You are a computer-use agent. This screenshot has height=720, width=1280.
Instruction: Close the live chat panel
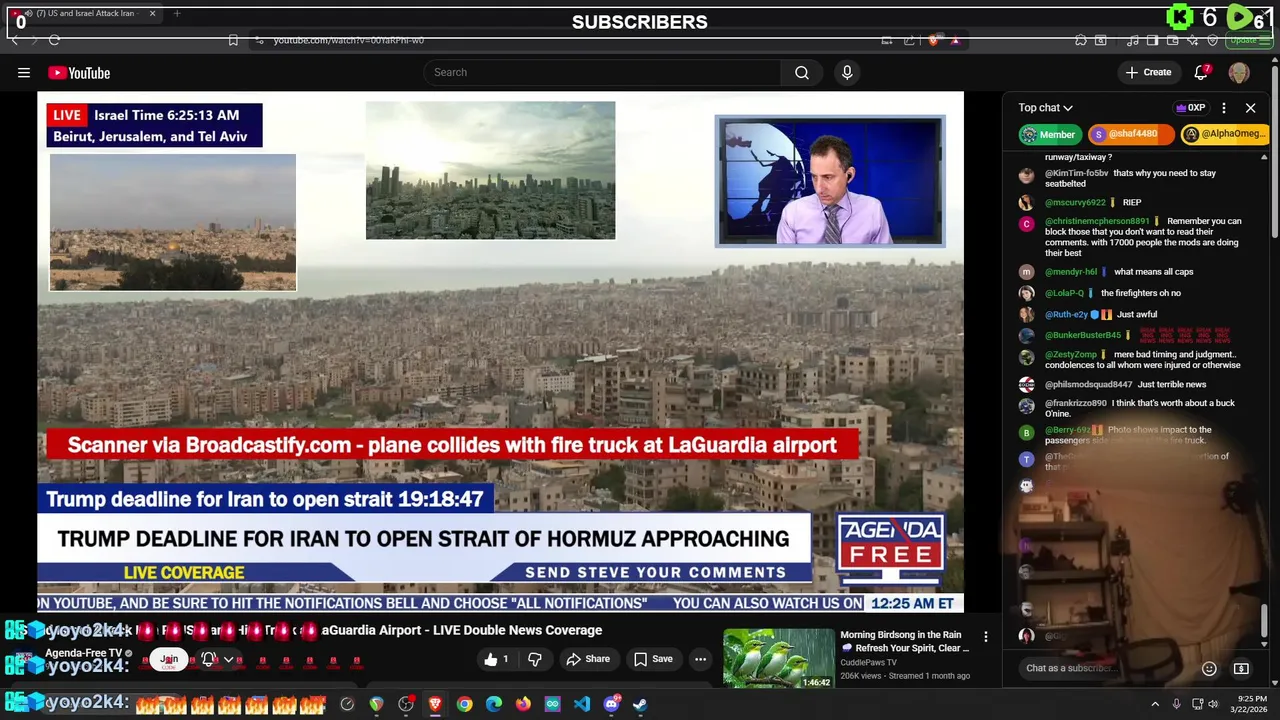point(1250,108)
